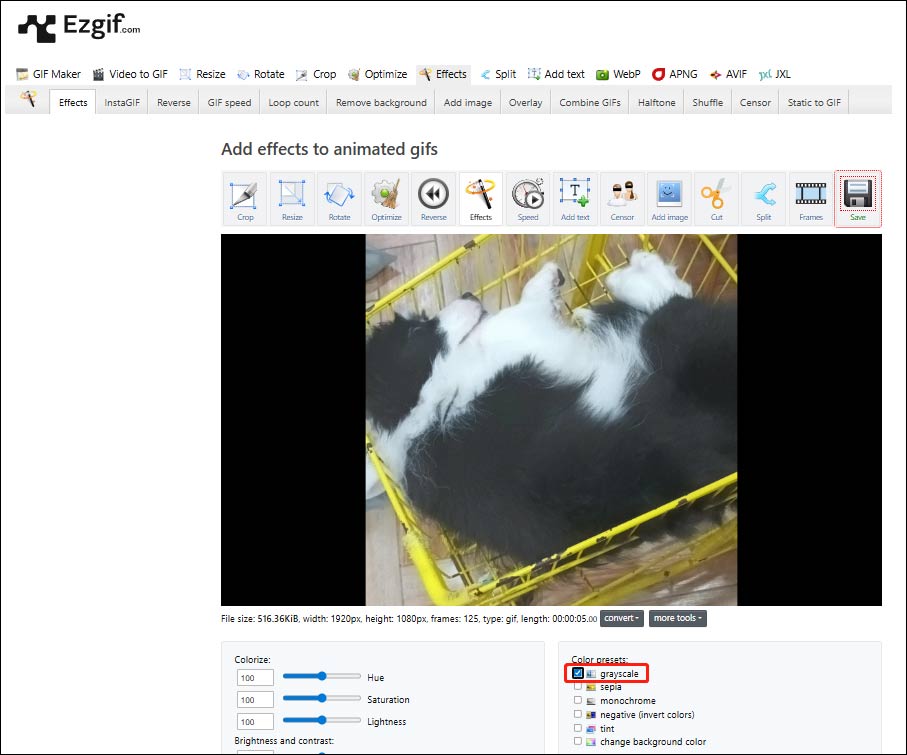Click the convert button
This screenshot has height=755, width=907.
pos(621,618)
